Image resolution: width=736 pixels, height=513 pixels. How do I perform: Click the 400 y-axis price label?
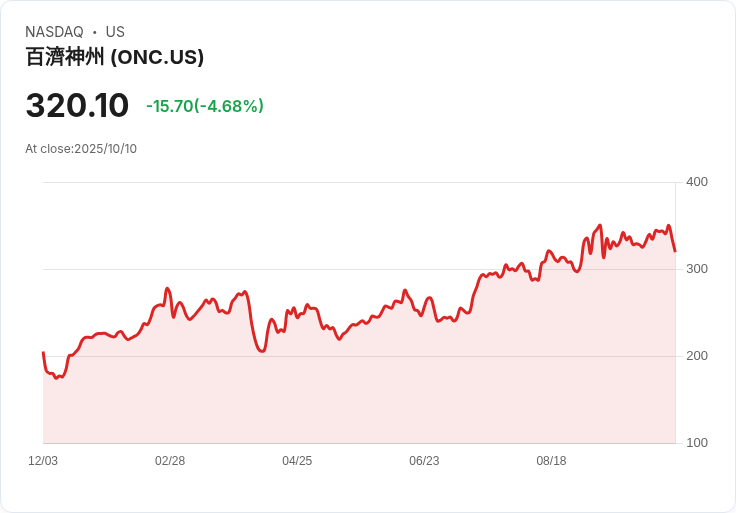tap(696, 182)
